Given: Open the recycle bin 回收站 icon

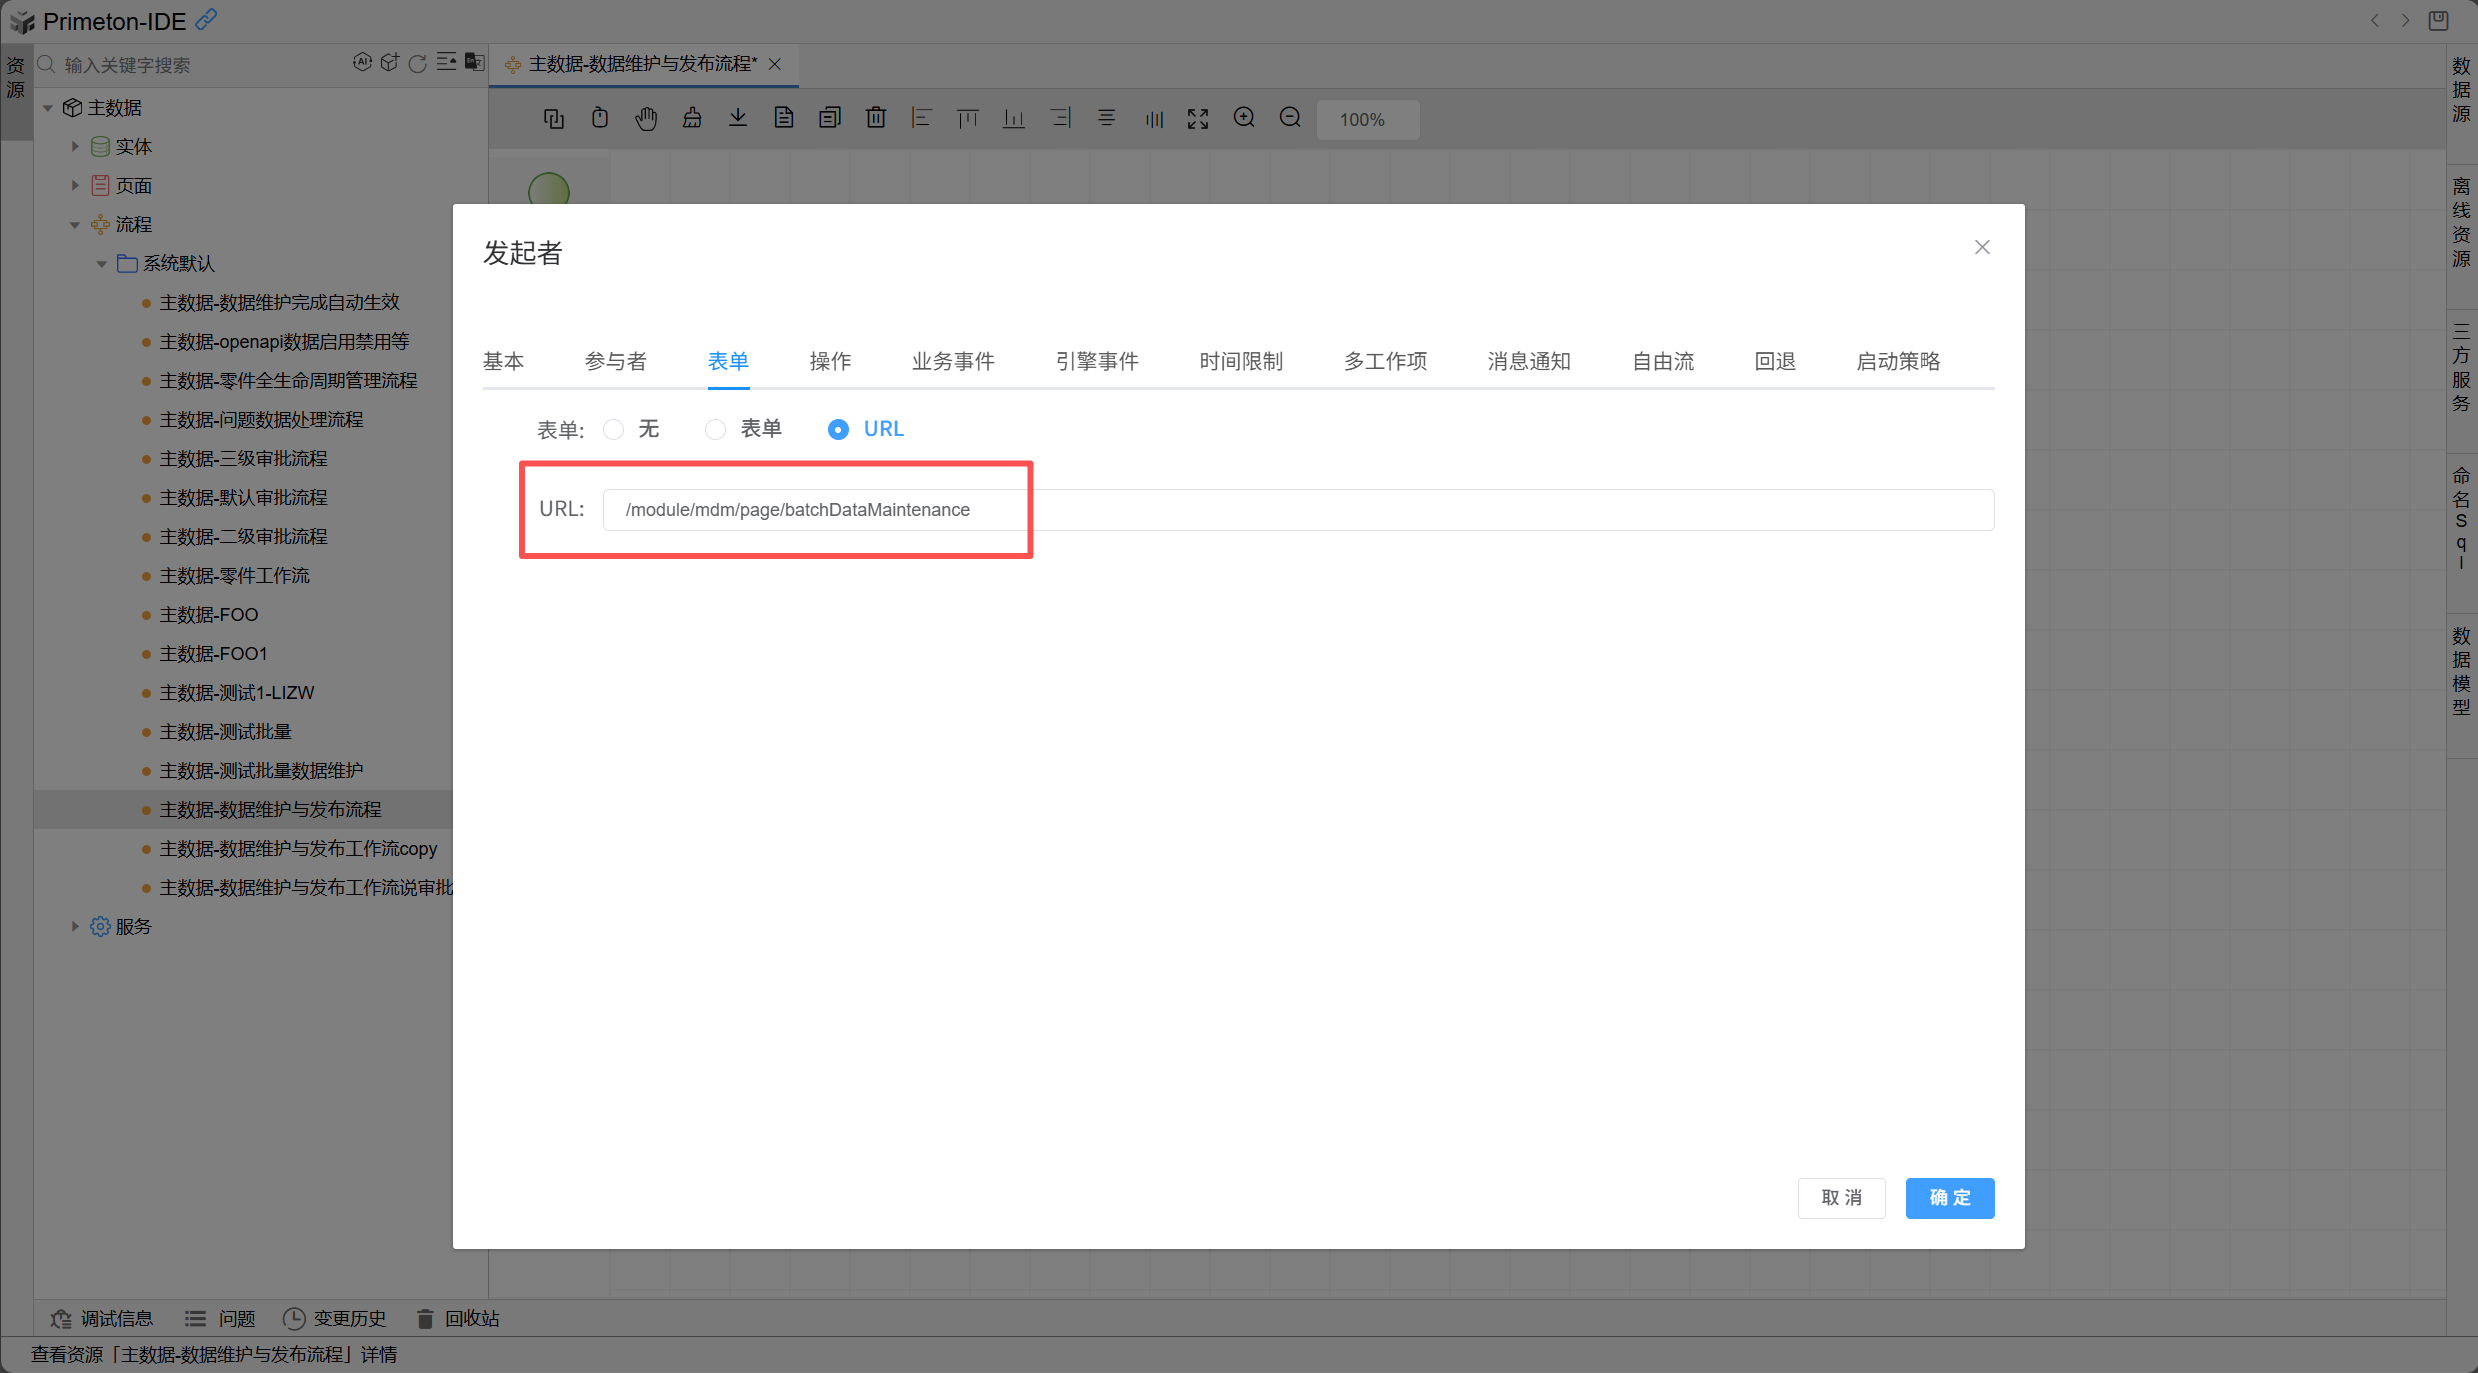Looking at the screenshot, I should 426,1318.
